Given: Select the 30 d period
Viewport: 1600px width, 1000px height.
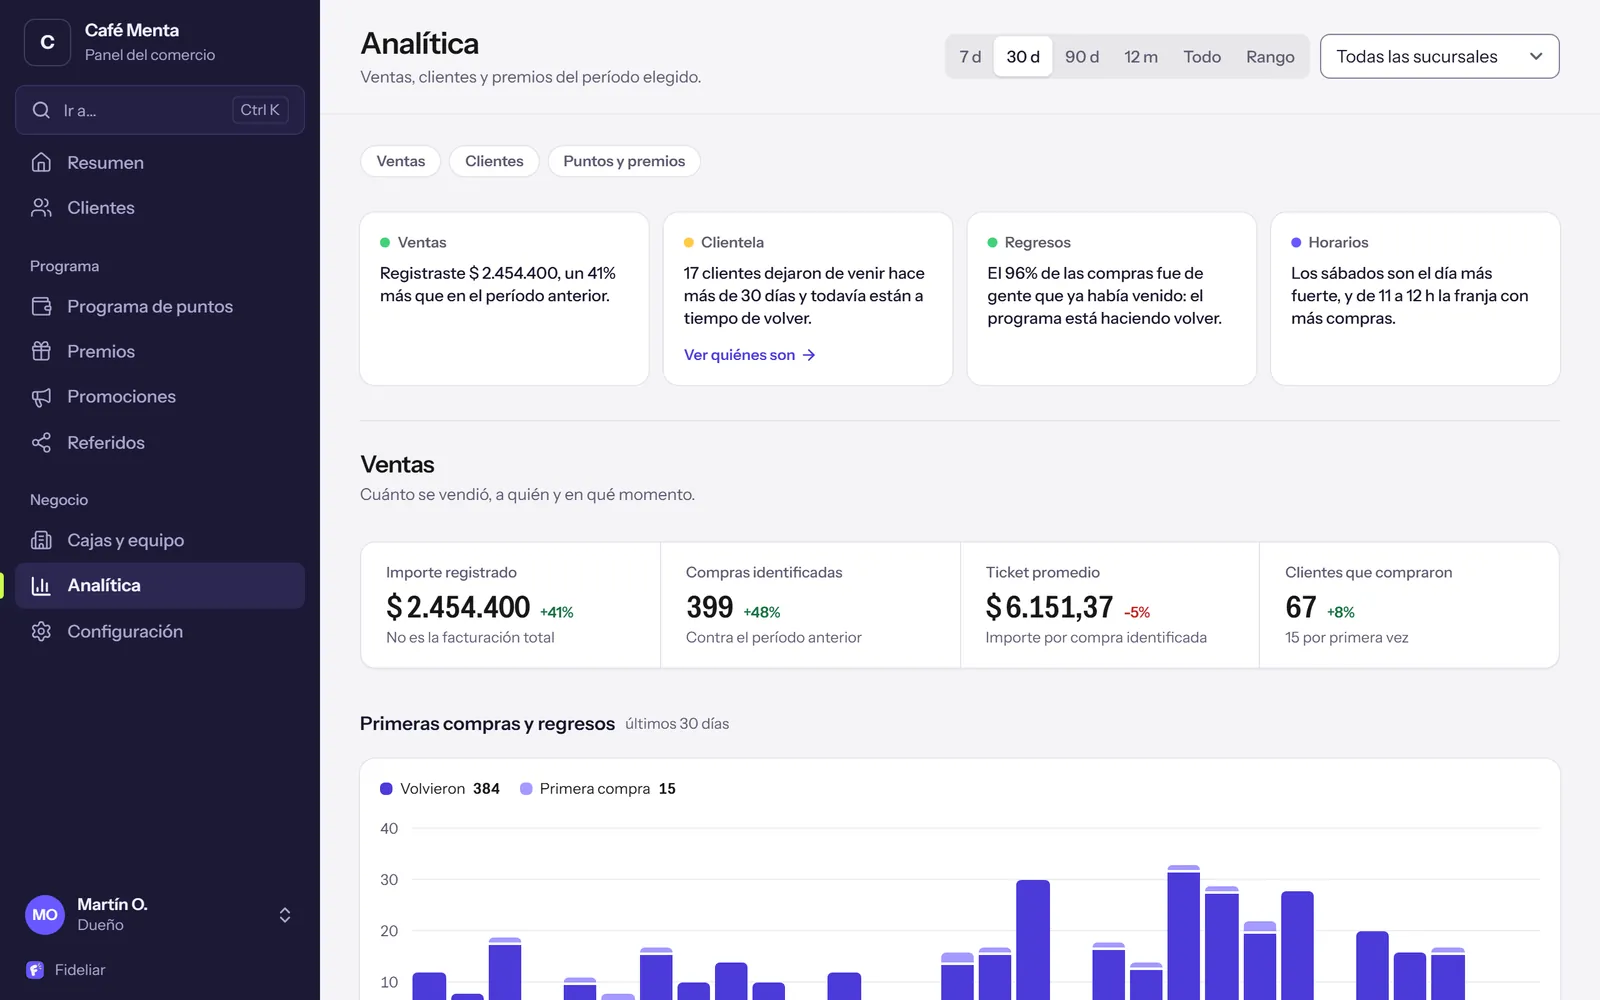Looking at the screenshot, I should tap(1023, 57).
